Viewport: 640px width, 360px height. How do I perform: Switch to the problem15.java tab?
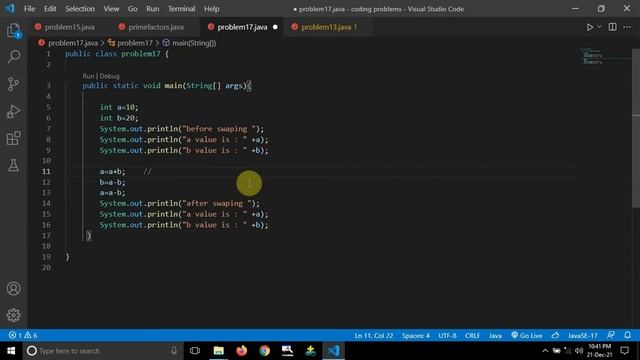(x=69, y=27)
